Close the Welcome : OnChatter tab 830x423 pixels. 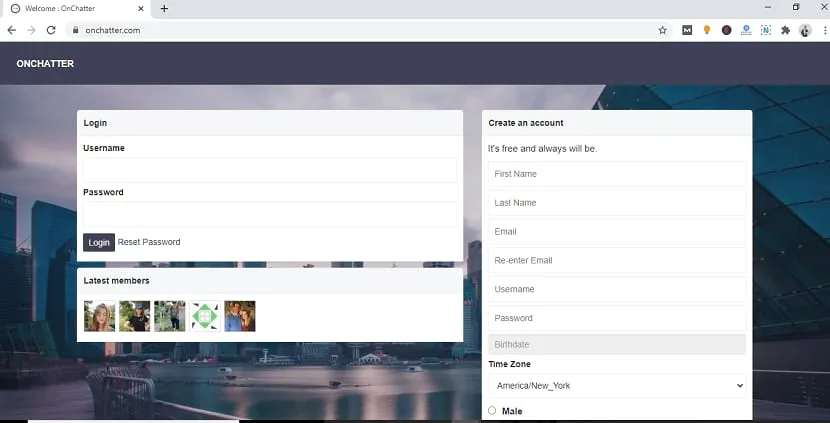pyautogui.click(x=141, y=8)
